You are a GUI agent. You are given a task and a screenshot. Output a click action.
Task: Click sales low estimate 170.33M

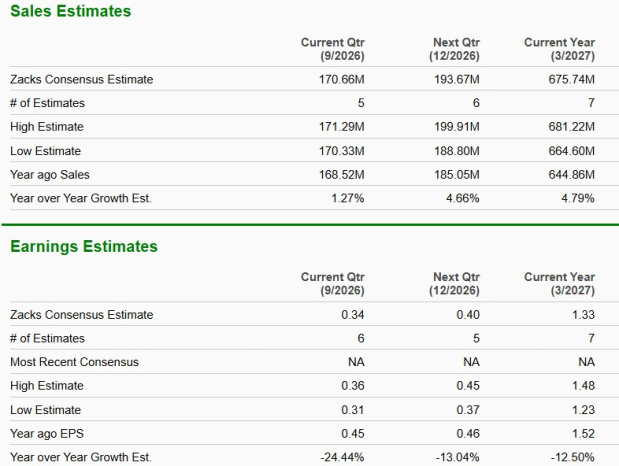[x=341, y=151]
